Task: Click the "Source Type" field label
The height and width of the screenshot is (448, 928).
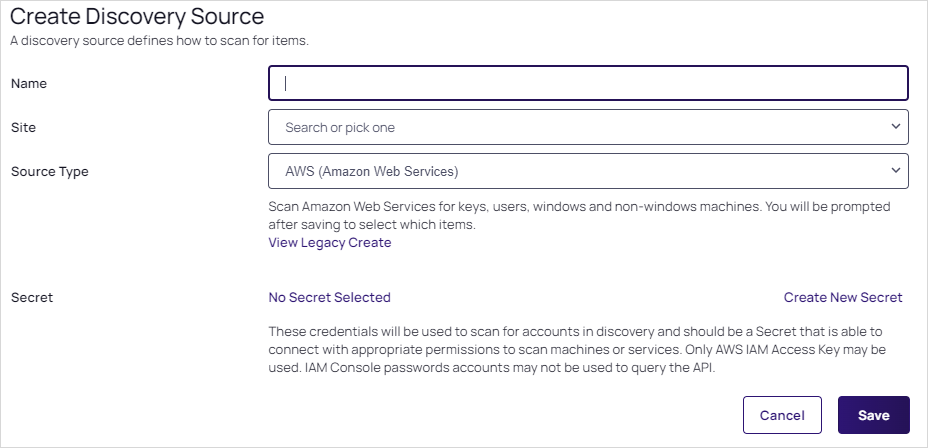Action: (50, 172)
